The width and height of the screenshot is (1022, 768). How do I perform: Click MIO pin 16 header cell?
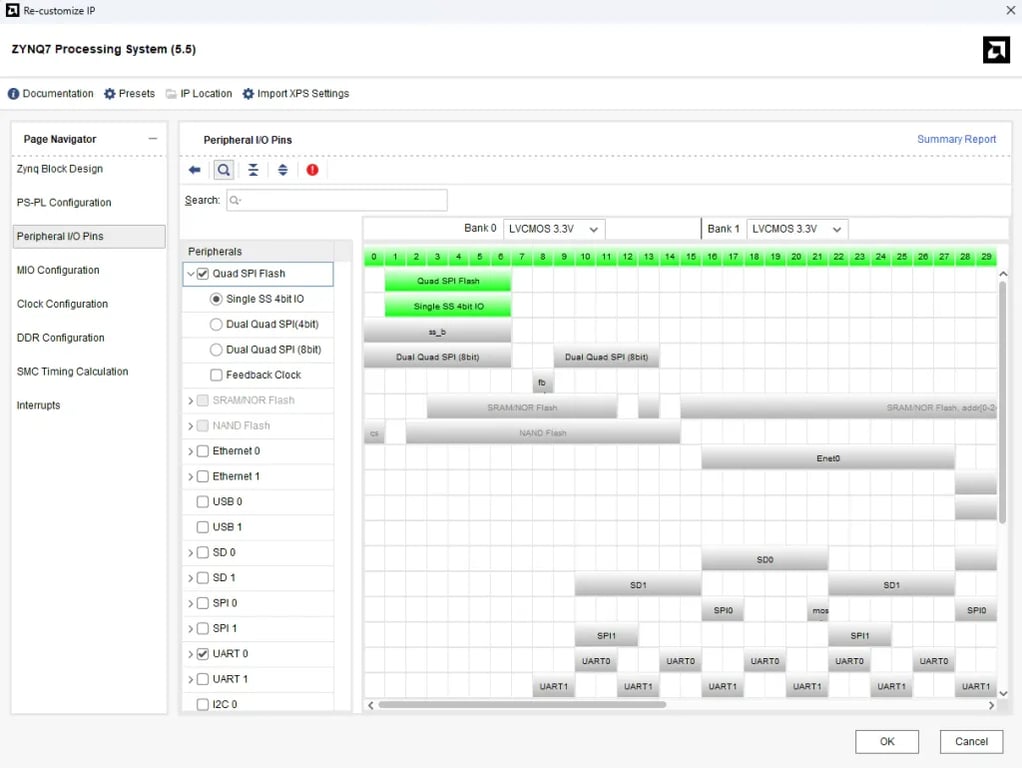712,257
